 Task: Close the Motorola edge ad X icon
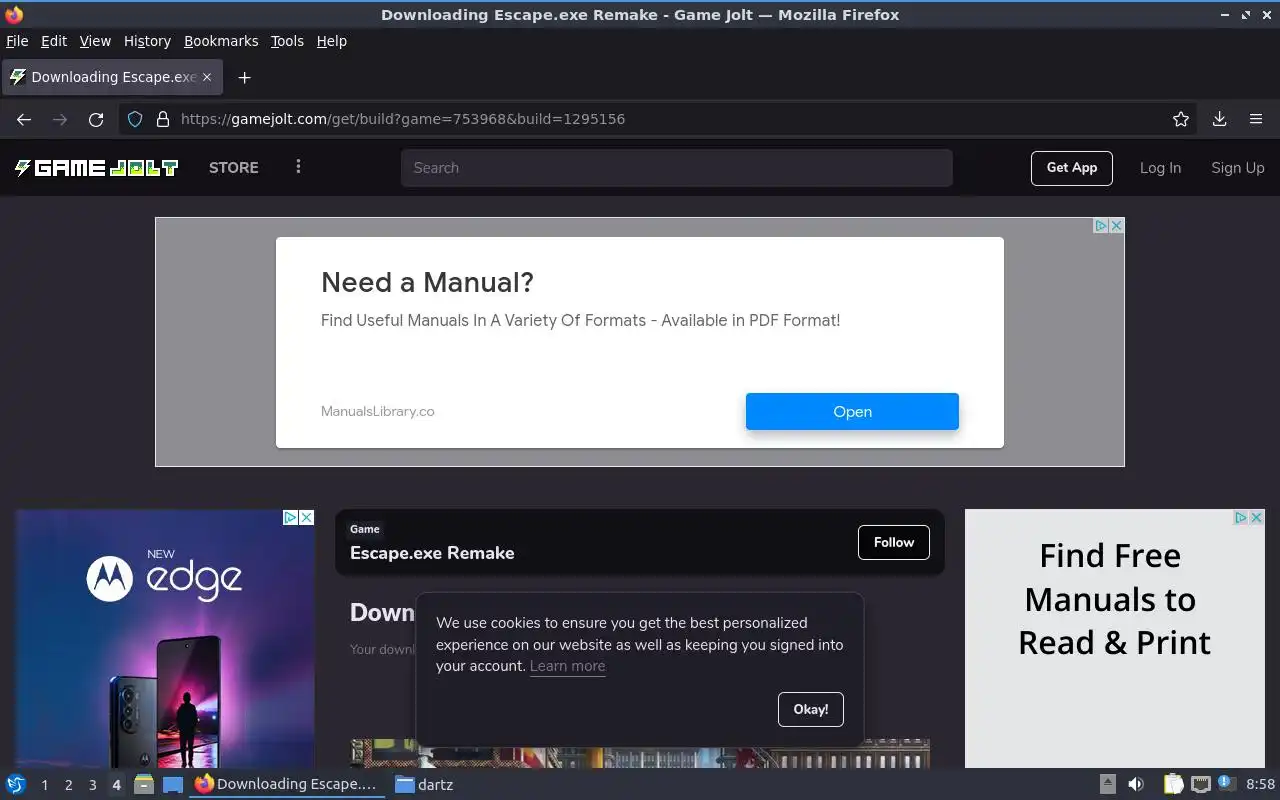pos(307,518)
